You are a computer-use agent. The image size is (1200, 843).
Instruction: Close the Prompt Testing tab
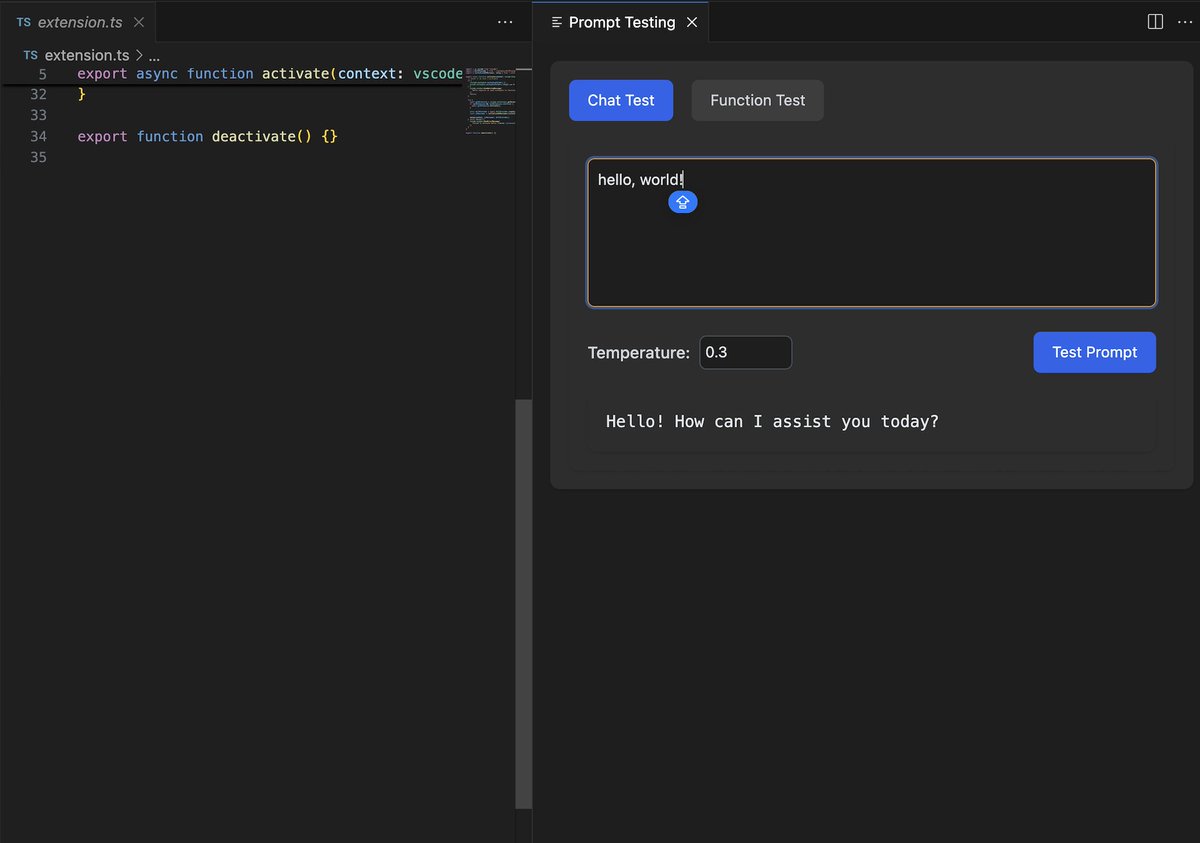coord(692,22)
